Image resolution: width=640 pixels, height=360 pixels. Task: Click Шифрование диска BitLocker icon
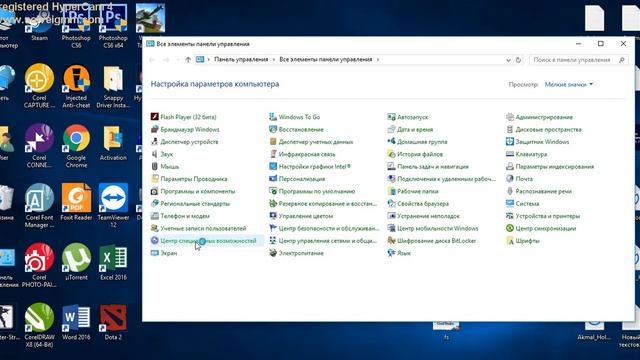point(391,240)
